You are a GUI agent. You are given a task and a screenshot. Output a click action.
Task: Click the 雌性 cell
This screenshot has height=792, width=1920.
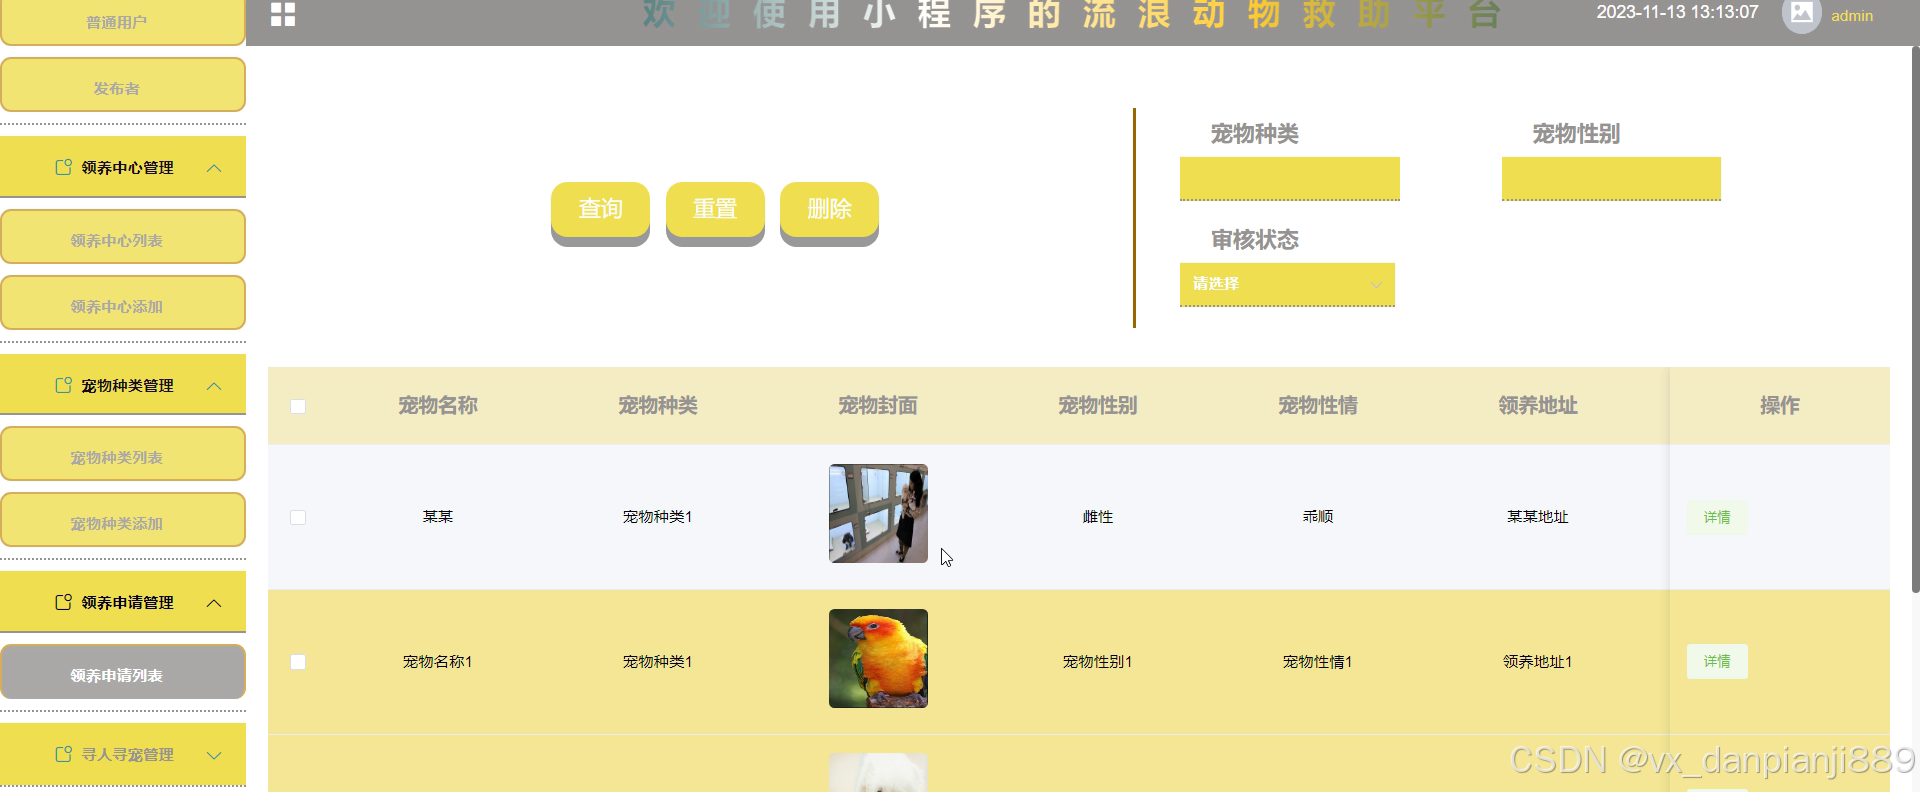(x=1098, y=517)
